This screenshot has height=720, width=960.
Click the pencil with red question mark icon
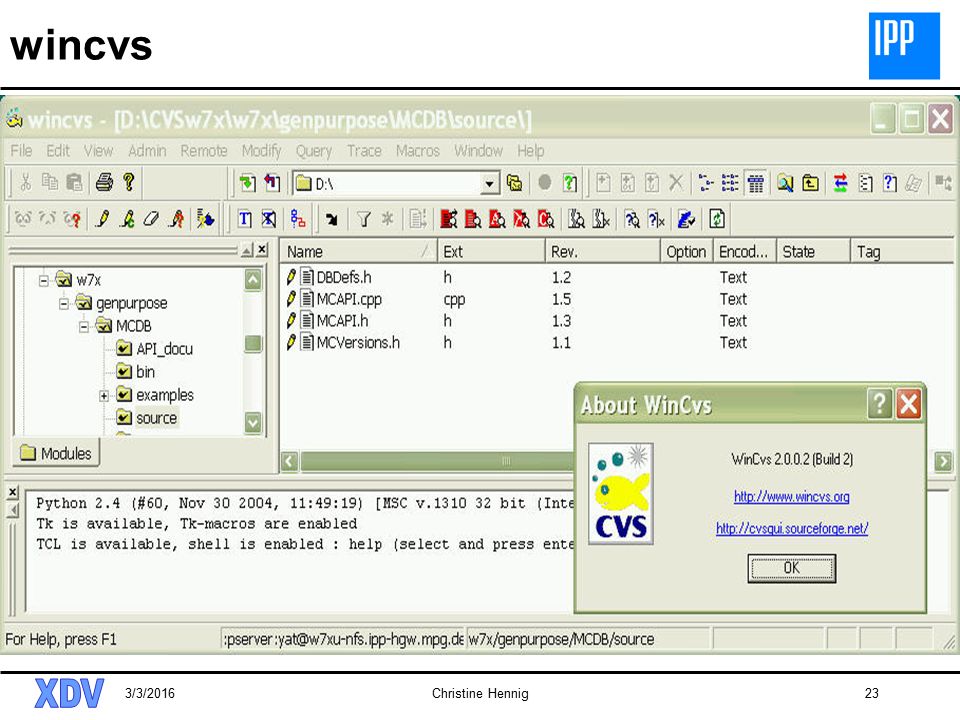click(x=177, y=219)
